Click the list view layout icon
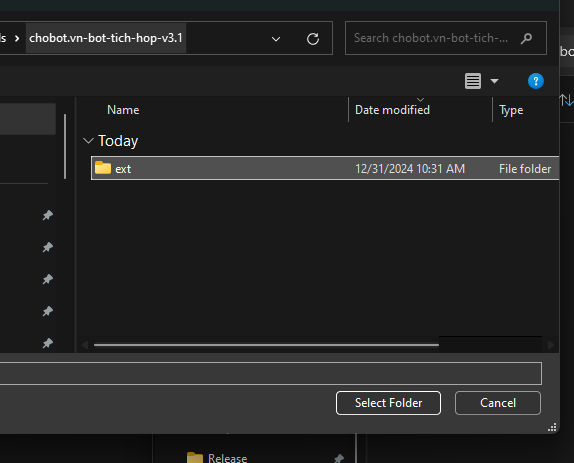The image size is (574, 463). pos(473,81)
